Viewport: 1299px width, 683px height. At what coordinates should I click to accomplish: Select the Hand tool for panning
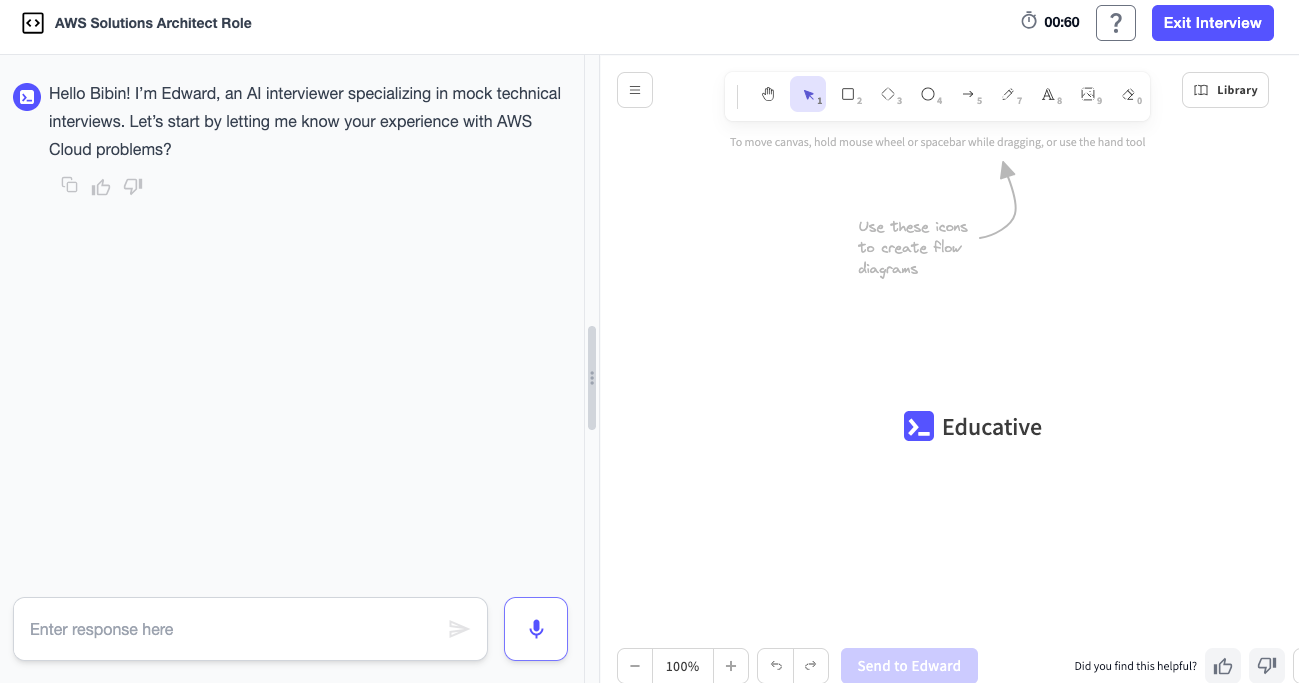tap(768, 94)
